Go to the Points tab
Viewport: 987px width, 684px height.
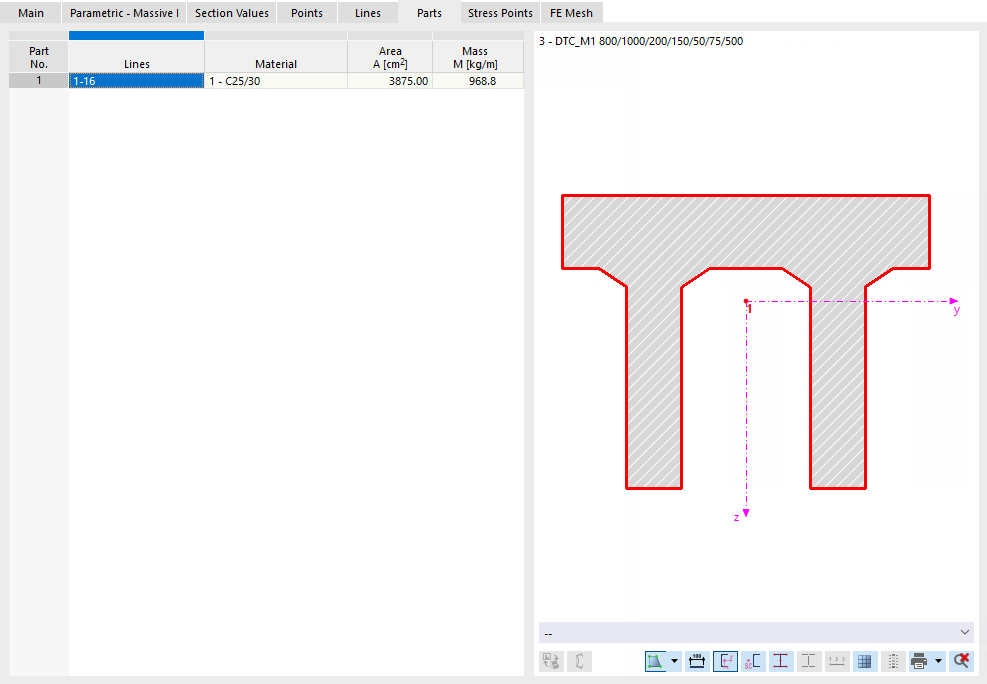pos(307,13)
